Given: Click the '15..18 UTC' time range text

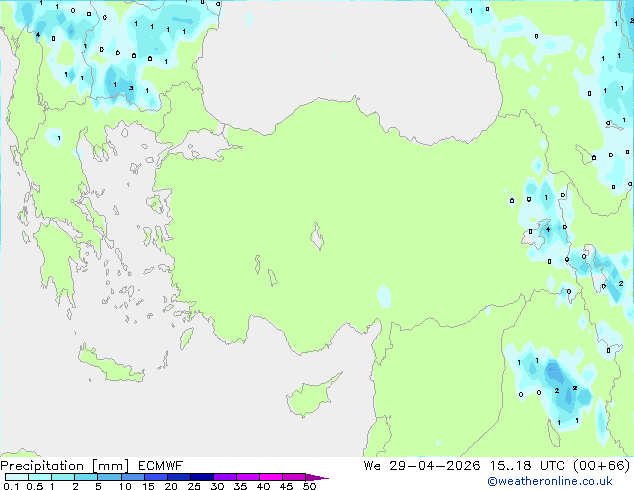Looking at the screenshot, I should (x=526, y=466).
